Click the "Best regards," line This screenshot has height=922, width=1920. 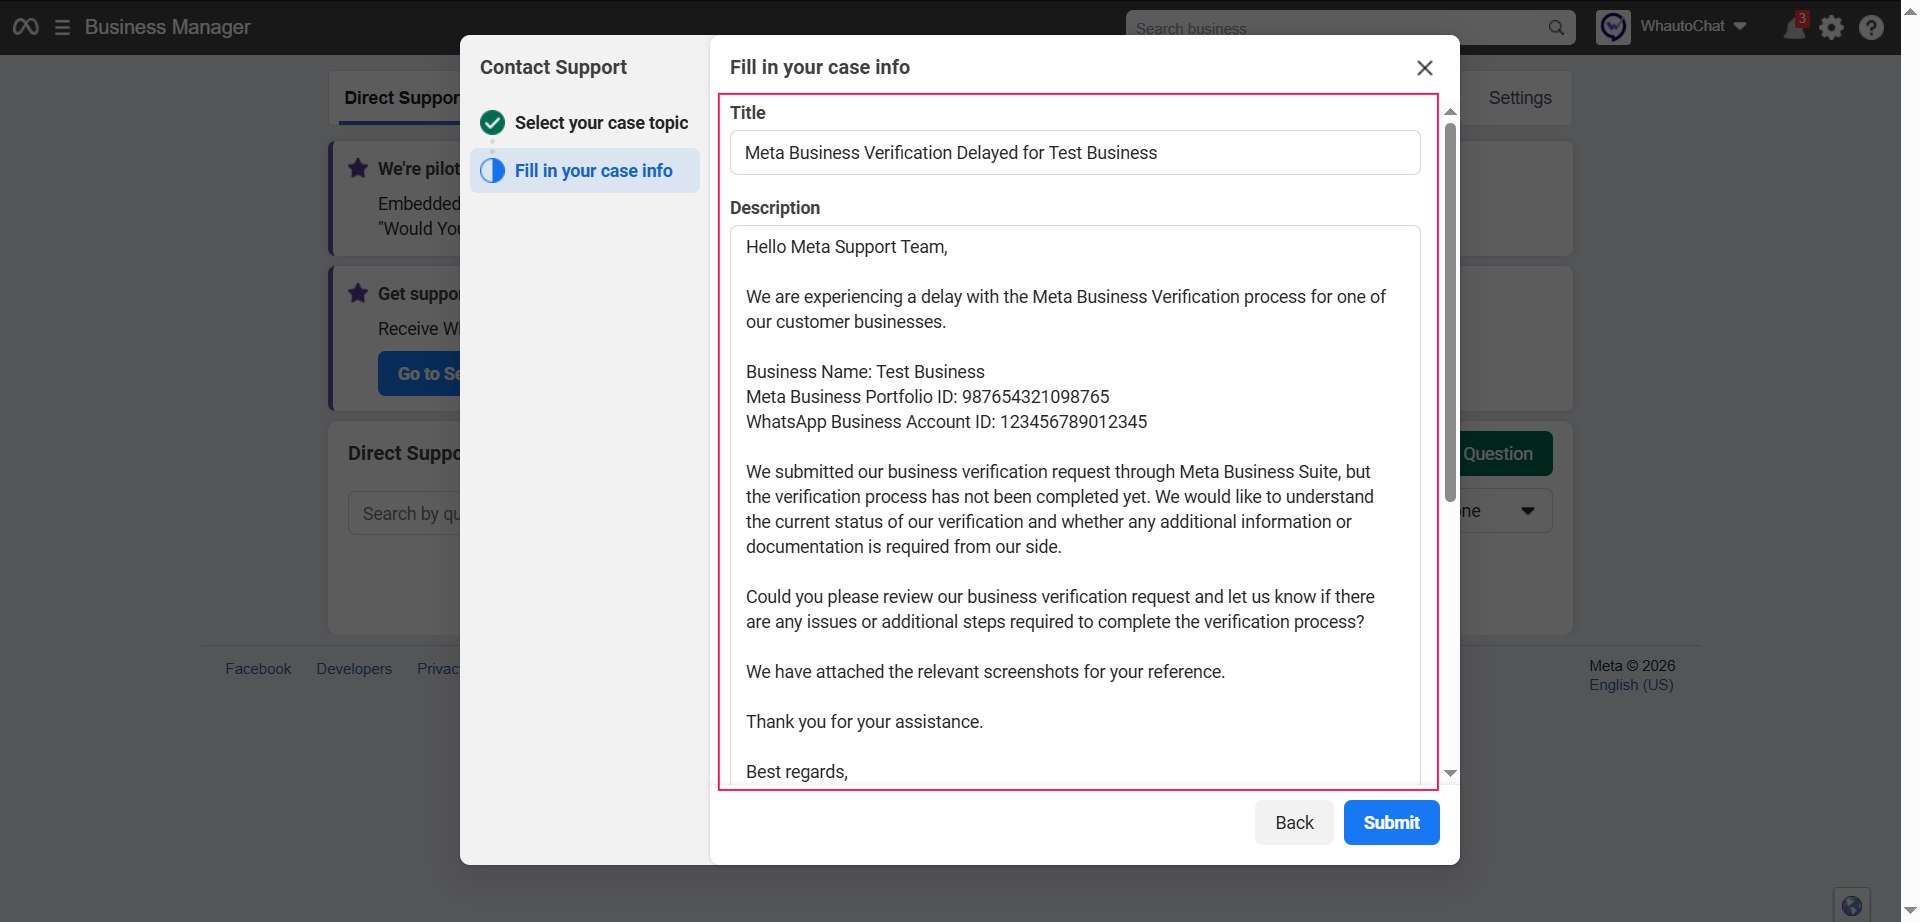(x=797, y=772)
